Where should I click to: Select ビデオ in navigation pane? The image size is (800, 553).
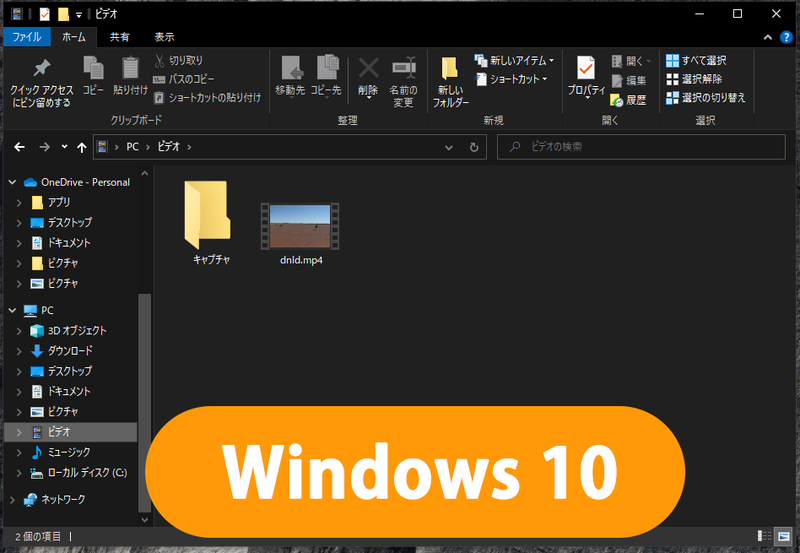pyautogui.click(x=70, y=432)
